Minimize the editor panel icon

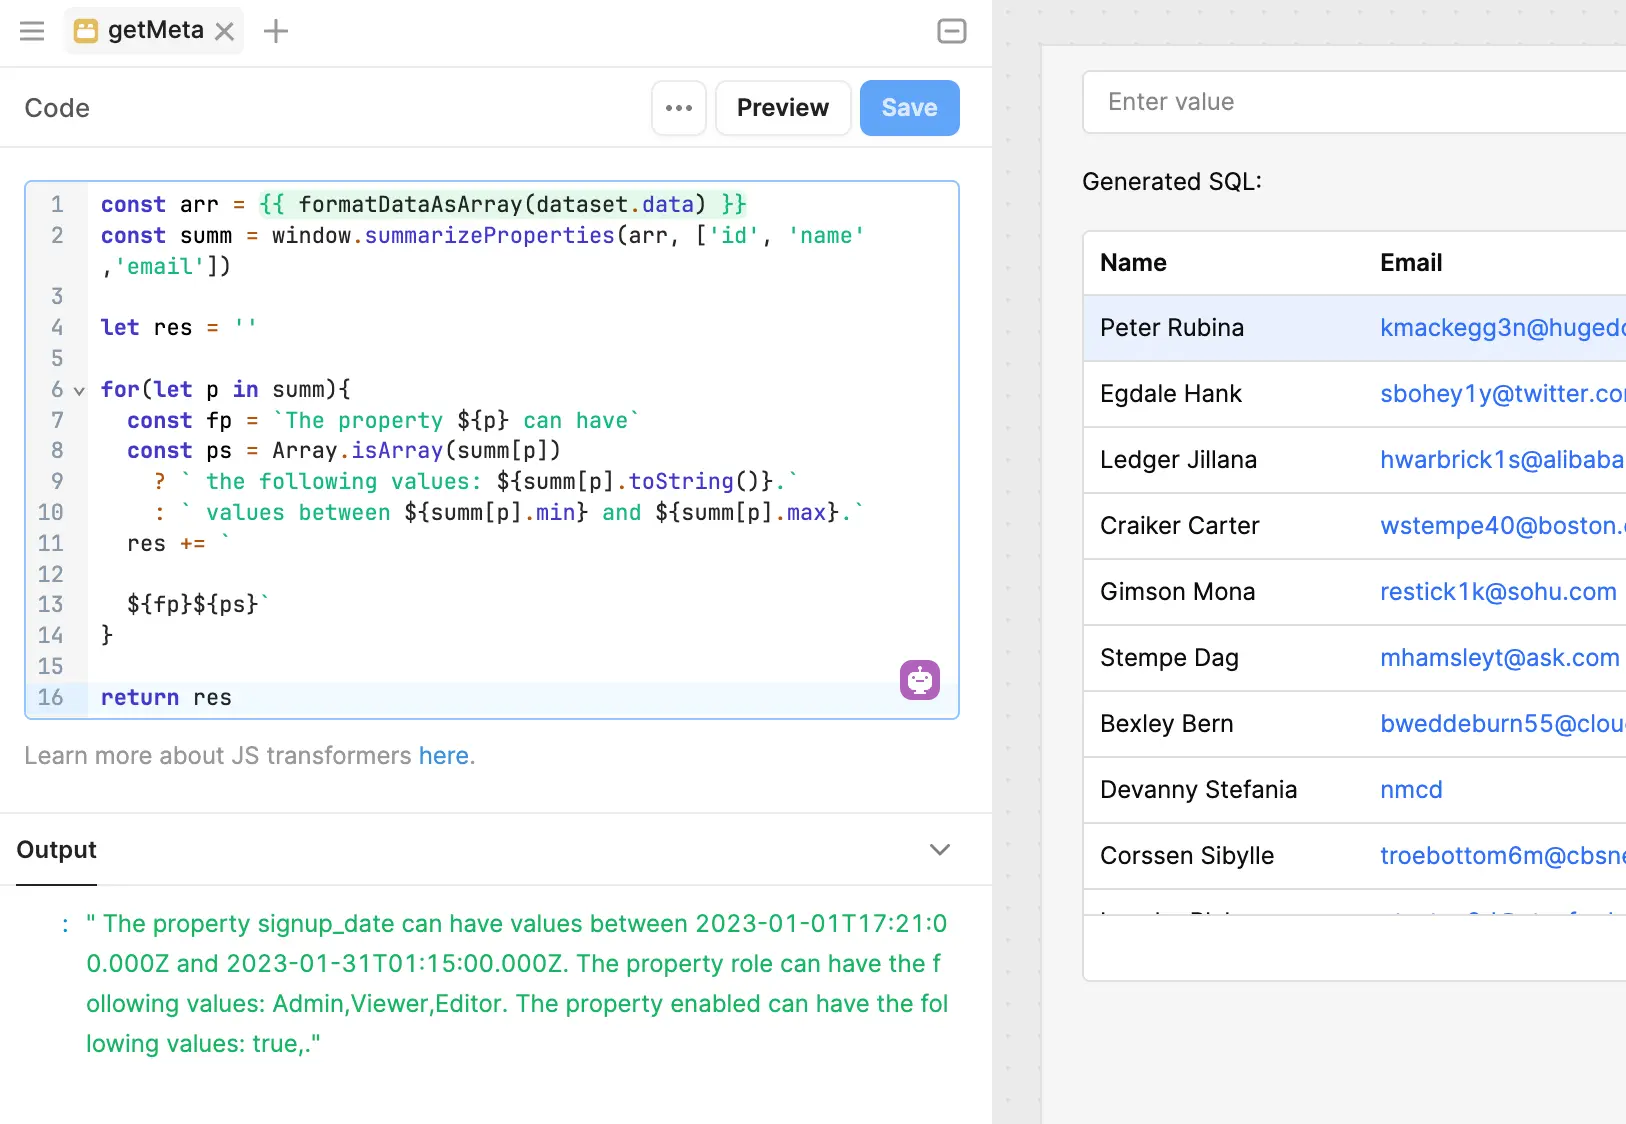click(951, 31)
